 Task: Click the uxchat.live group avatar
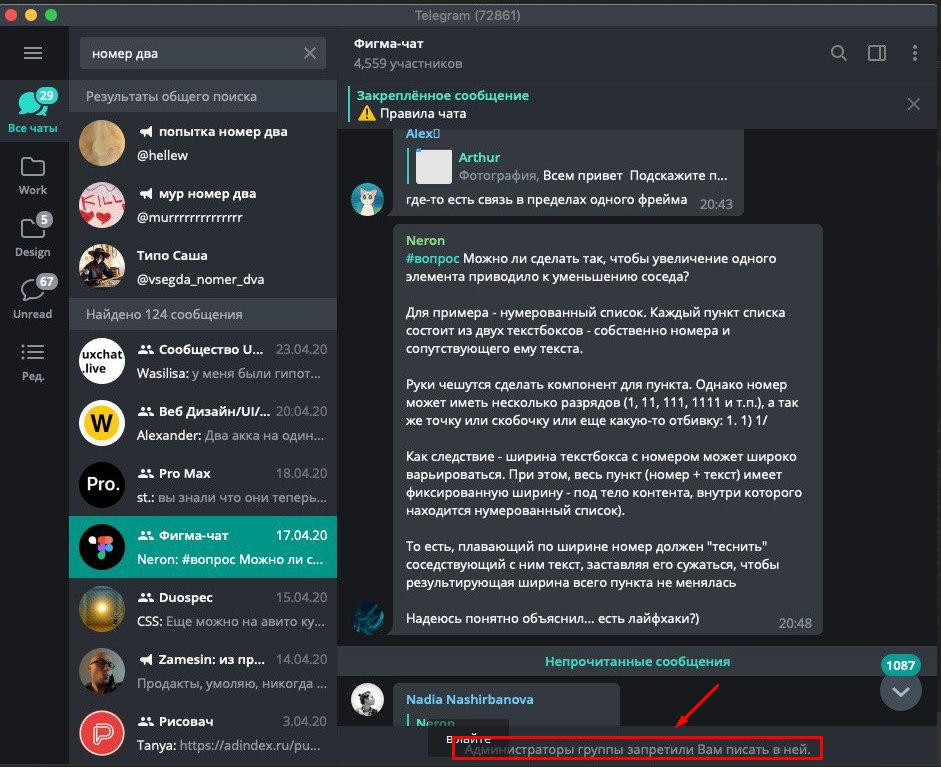point(102,361)
